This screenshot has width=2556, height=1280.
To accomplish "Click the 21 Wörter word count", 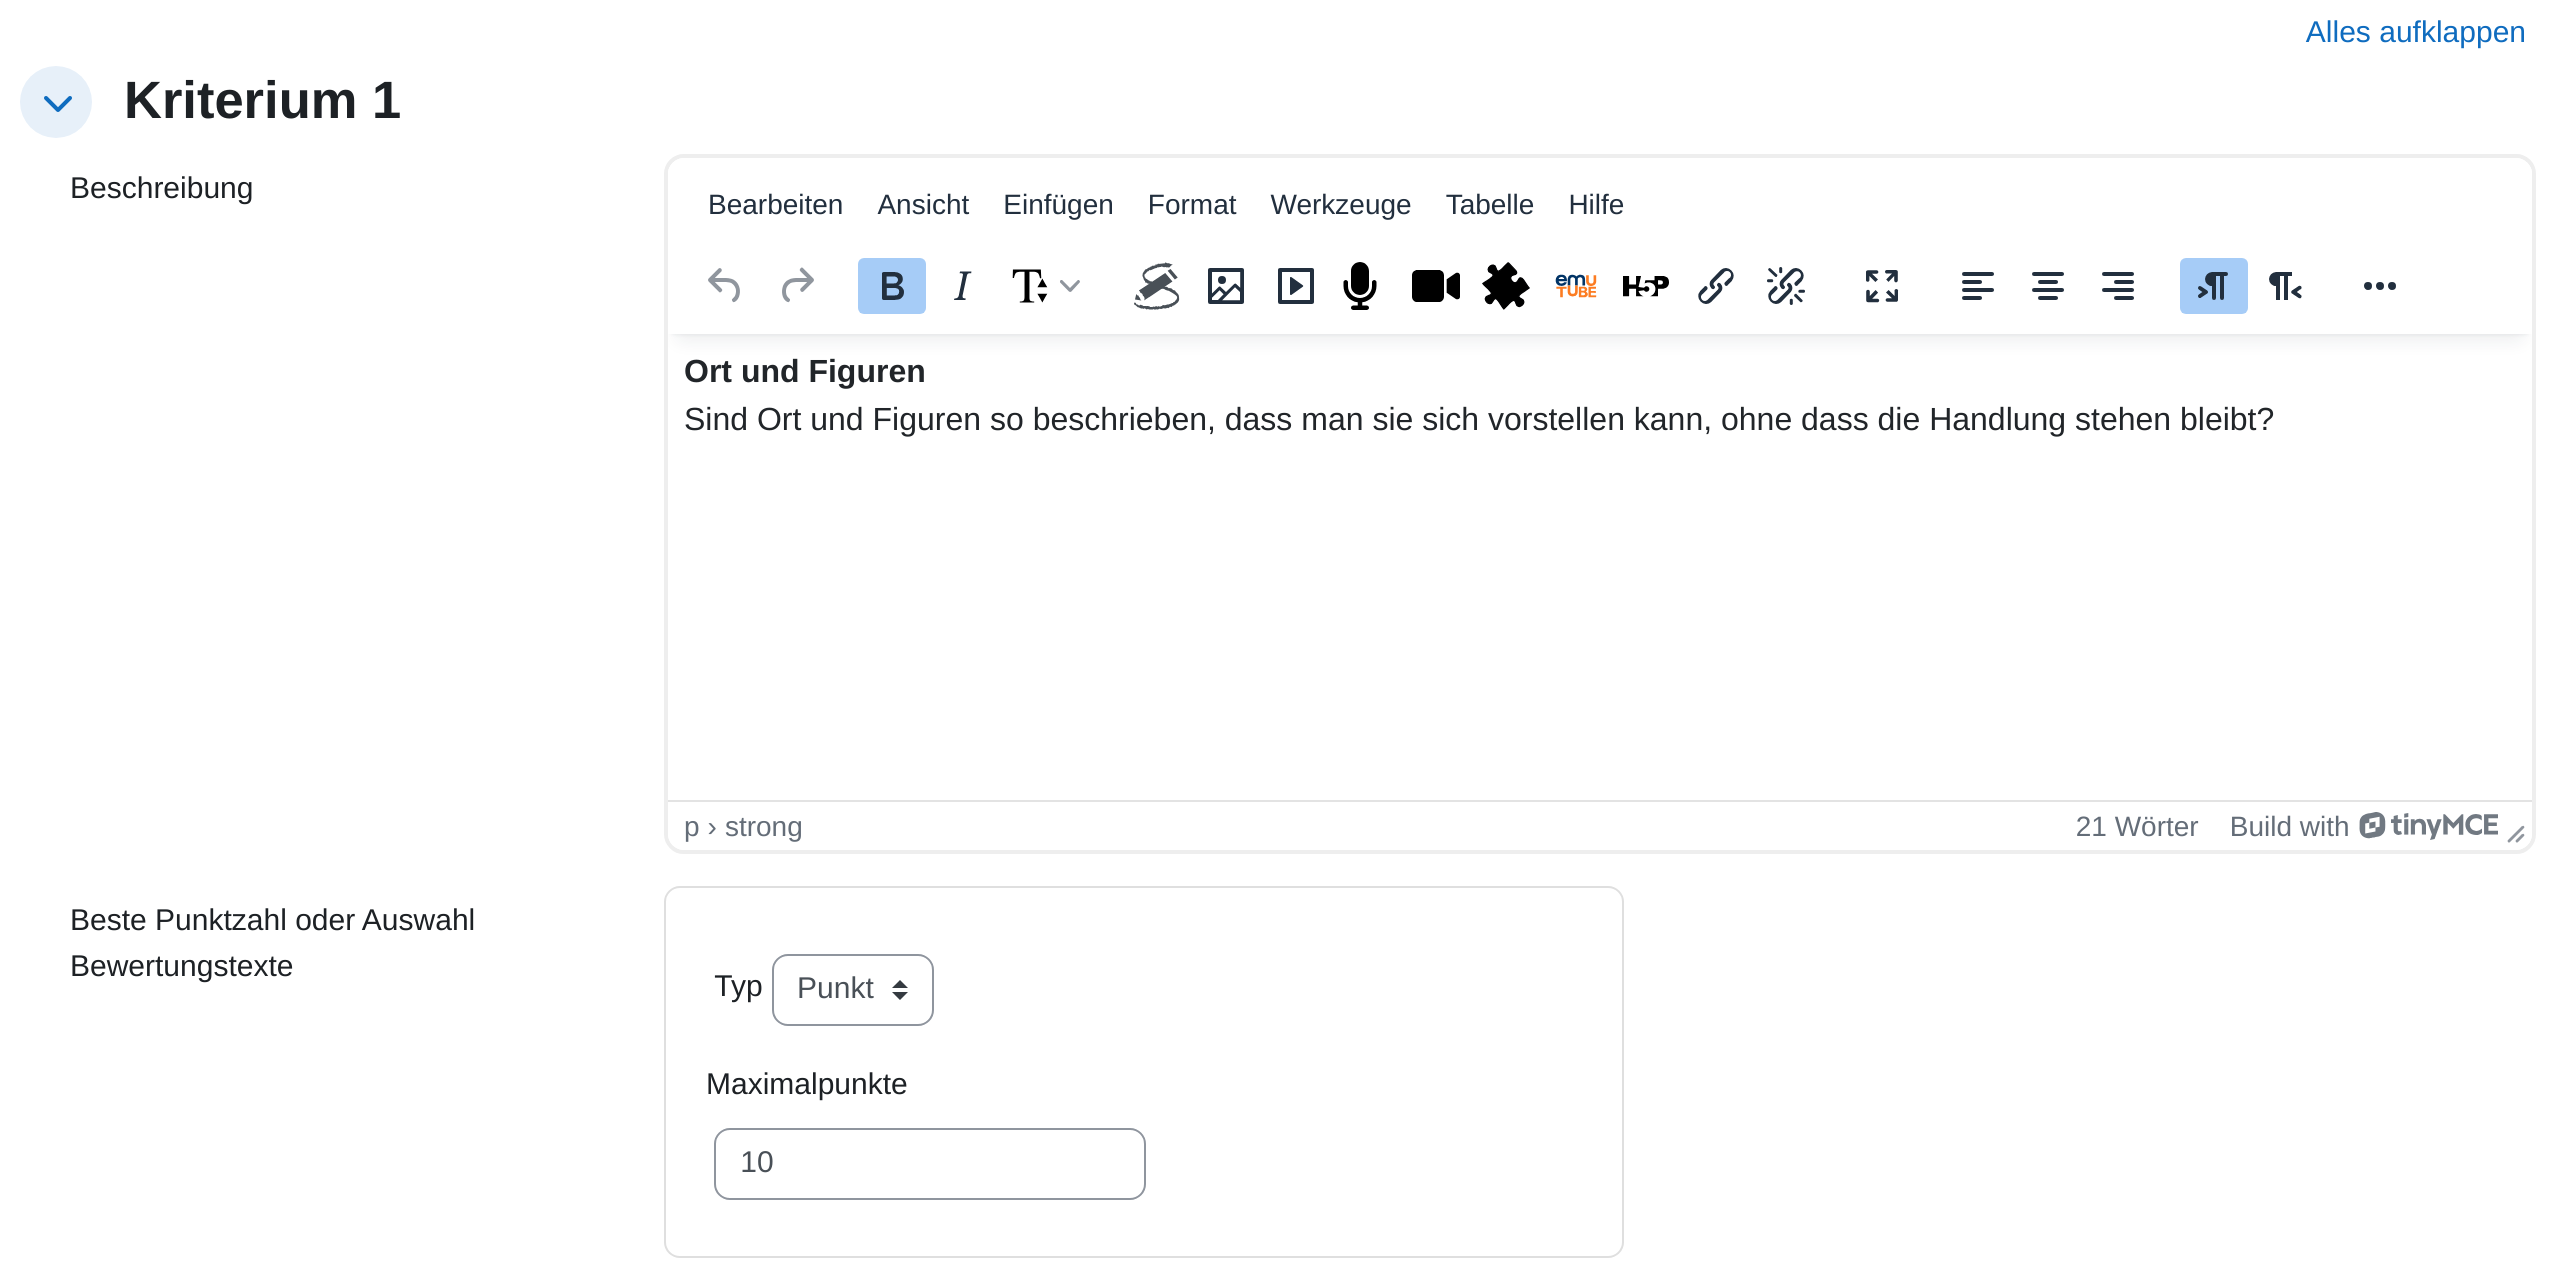I will [2136, 826].
